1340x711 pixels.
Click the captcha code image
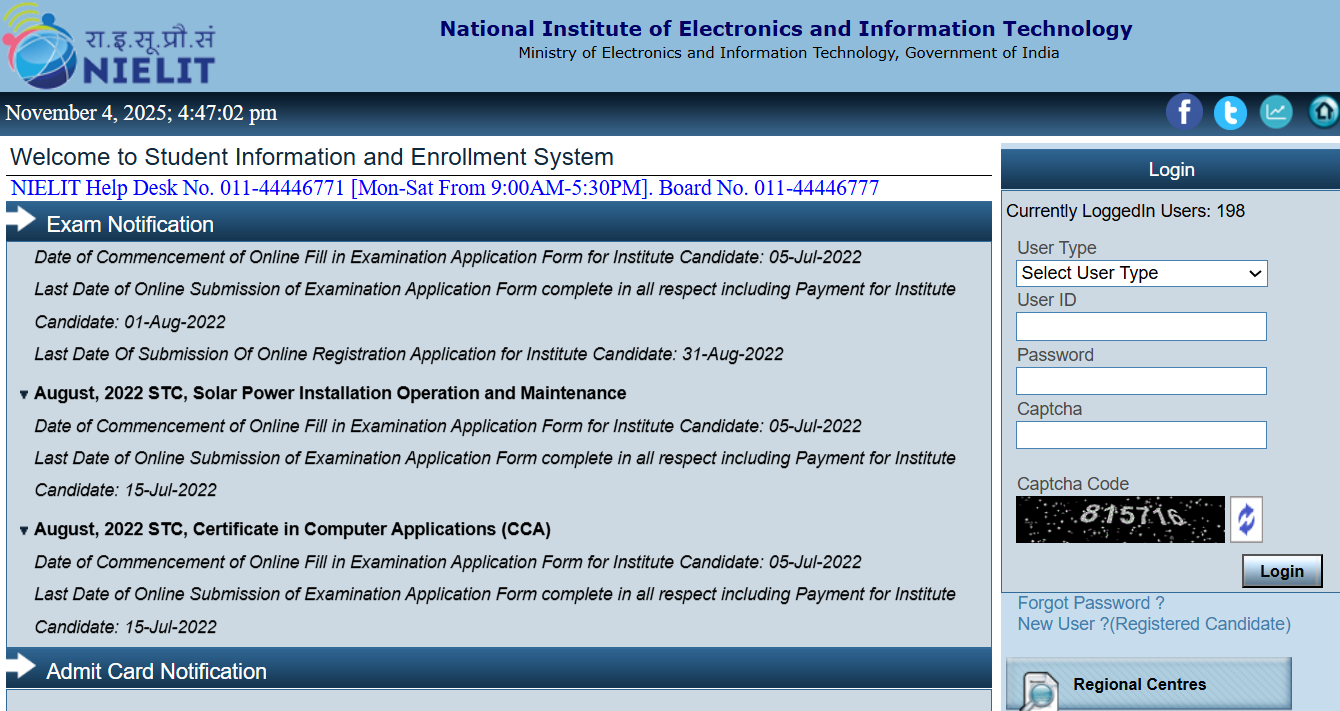(1120, 518)
